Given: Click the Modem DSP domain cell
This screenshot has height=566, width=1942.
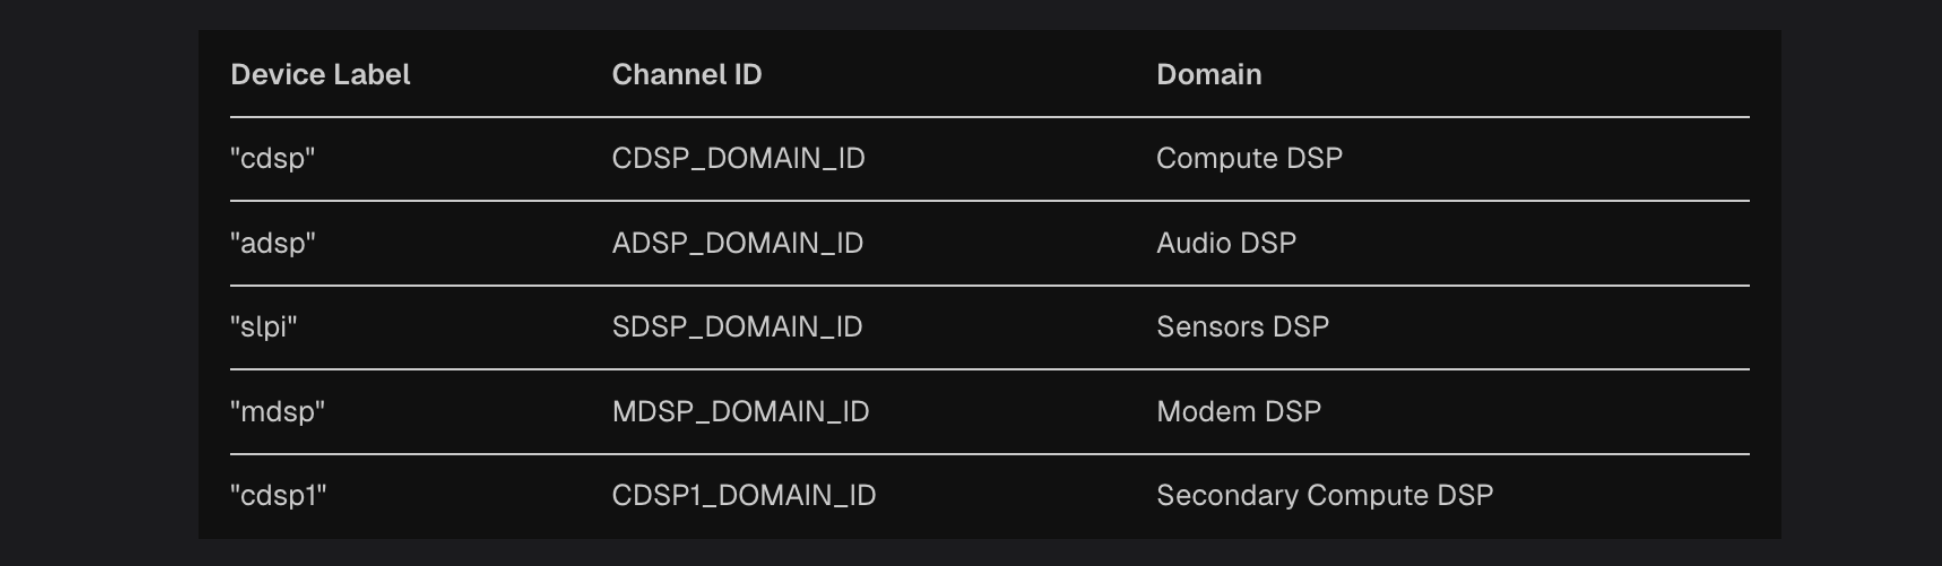Looking at the screenshot, I should coord(1239,412).
